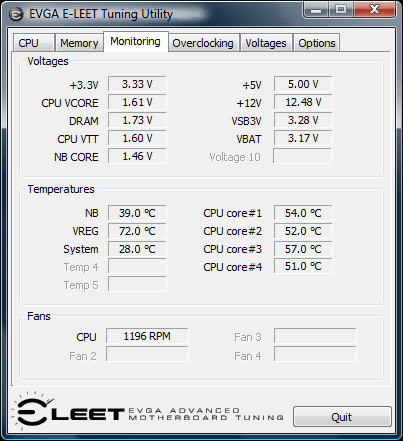
Task: Click the VREG label
Action: [x=85, y=231]
